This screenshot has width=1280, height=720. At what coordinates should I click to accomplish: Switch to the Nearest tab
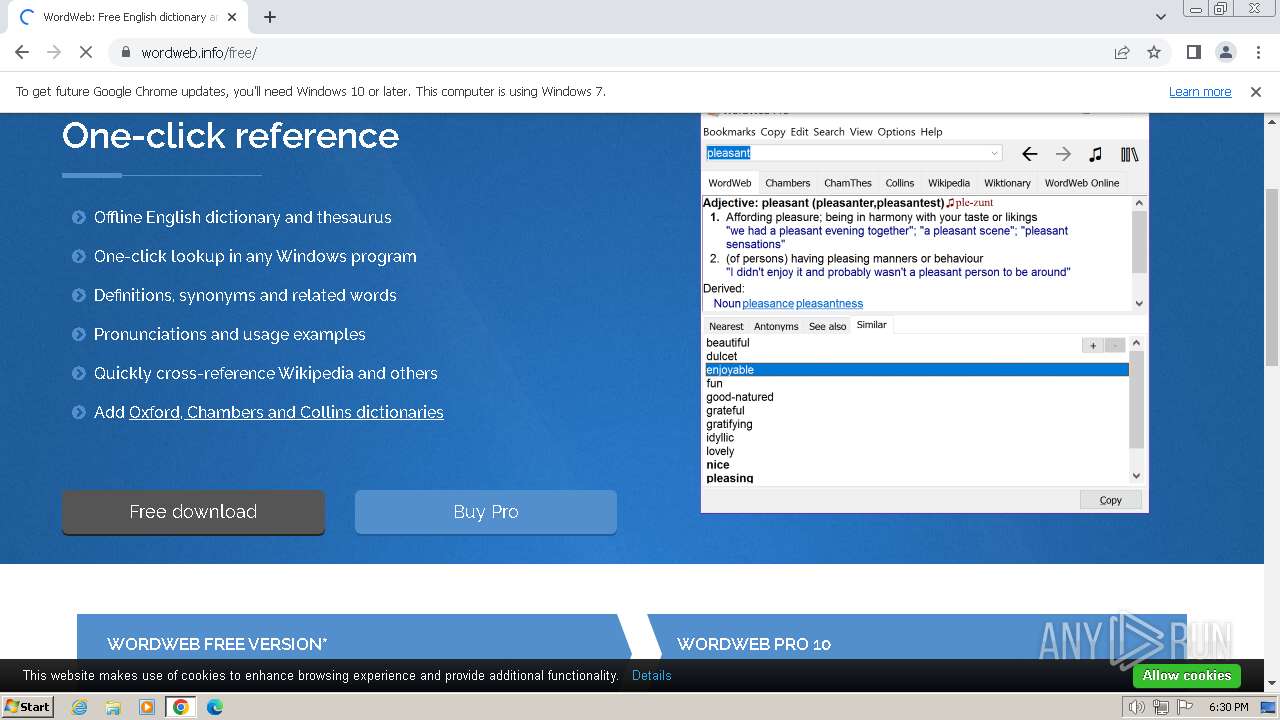pos(726,326)
